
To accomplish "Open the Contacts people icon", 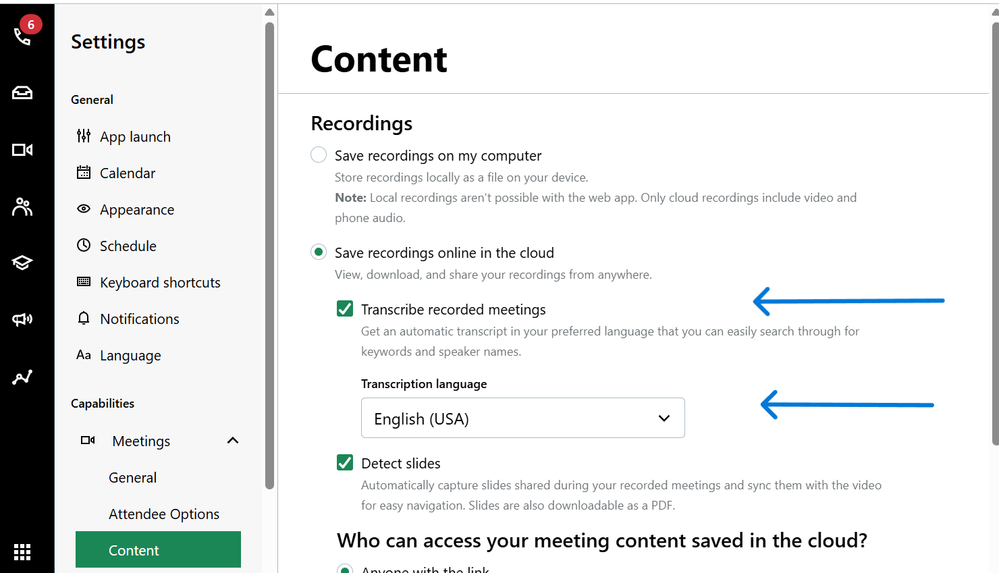I will coord(22,207).
